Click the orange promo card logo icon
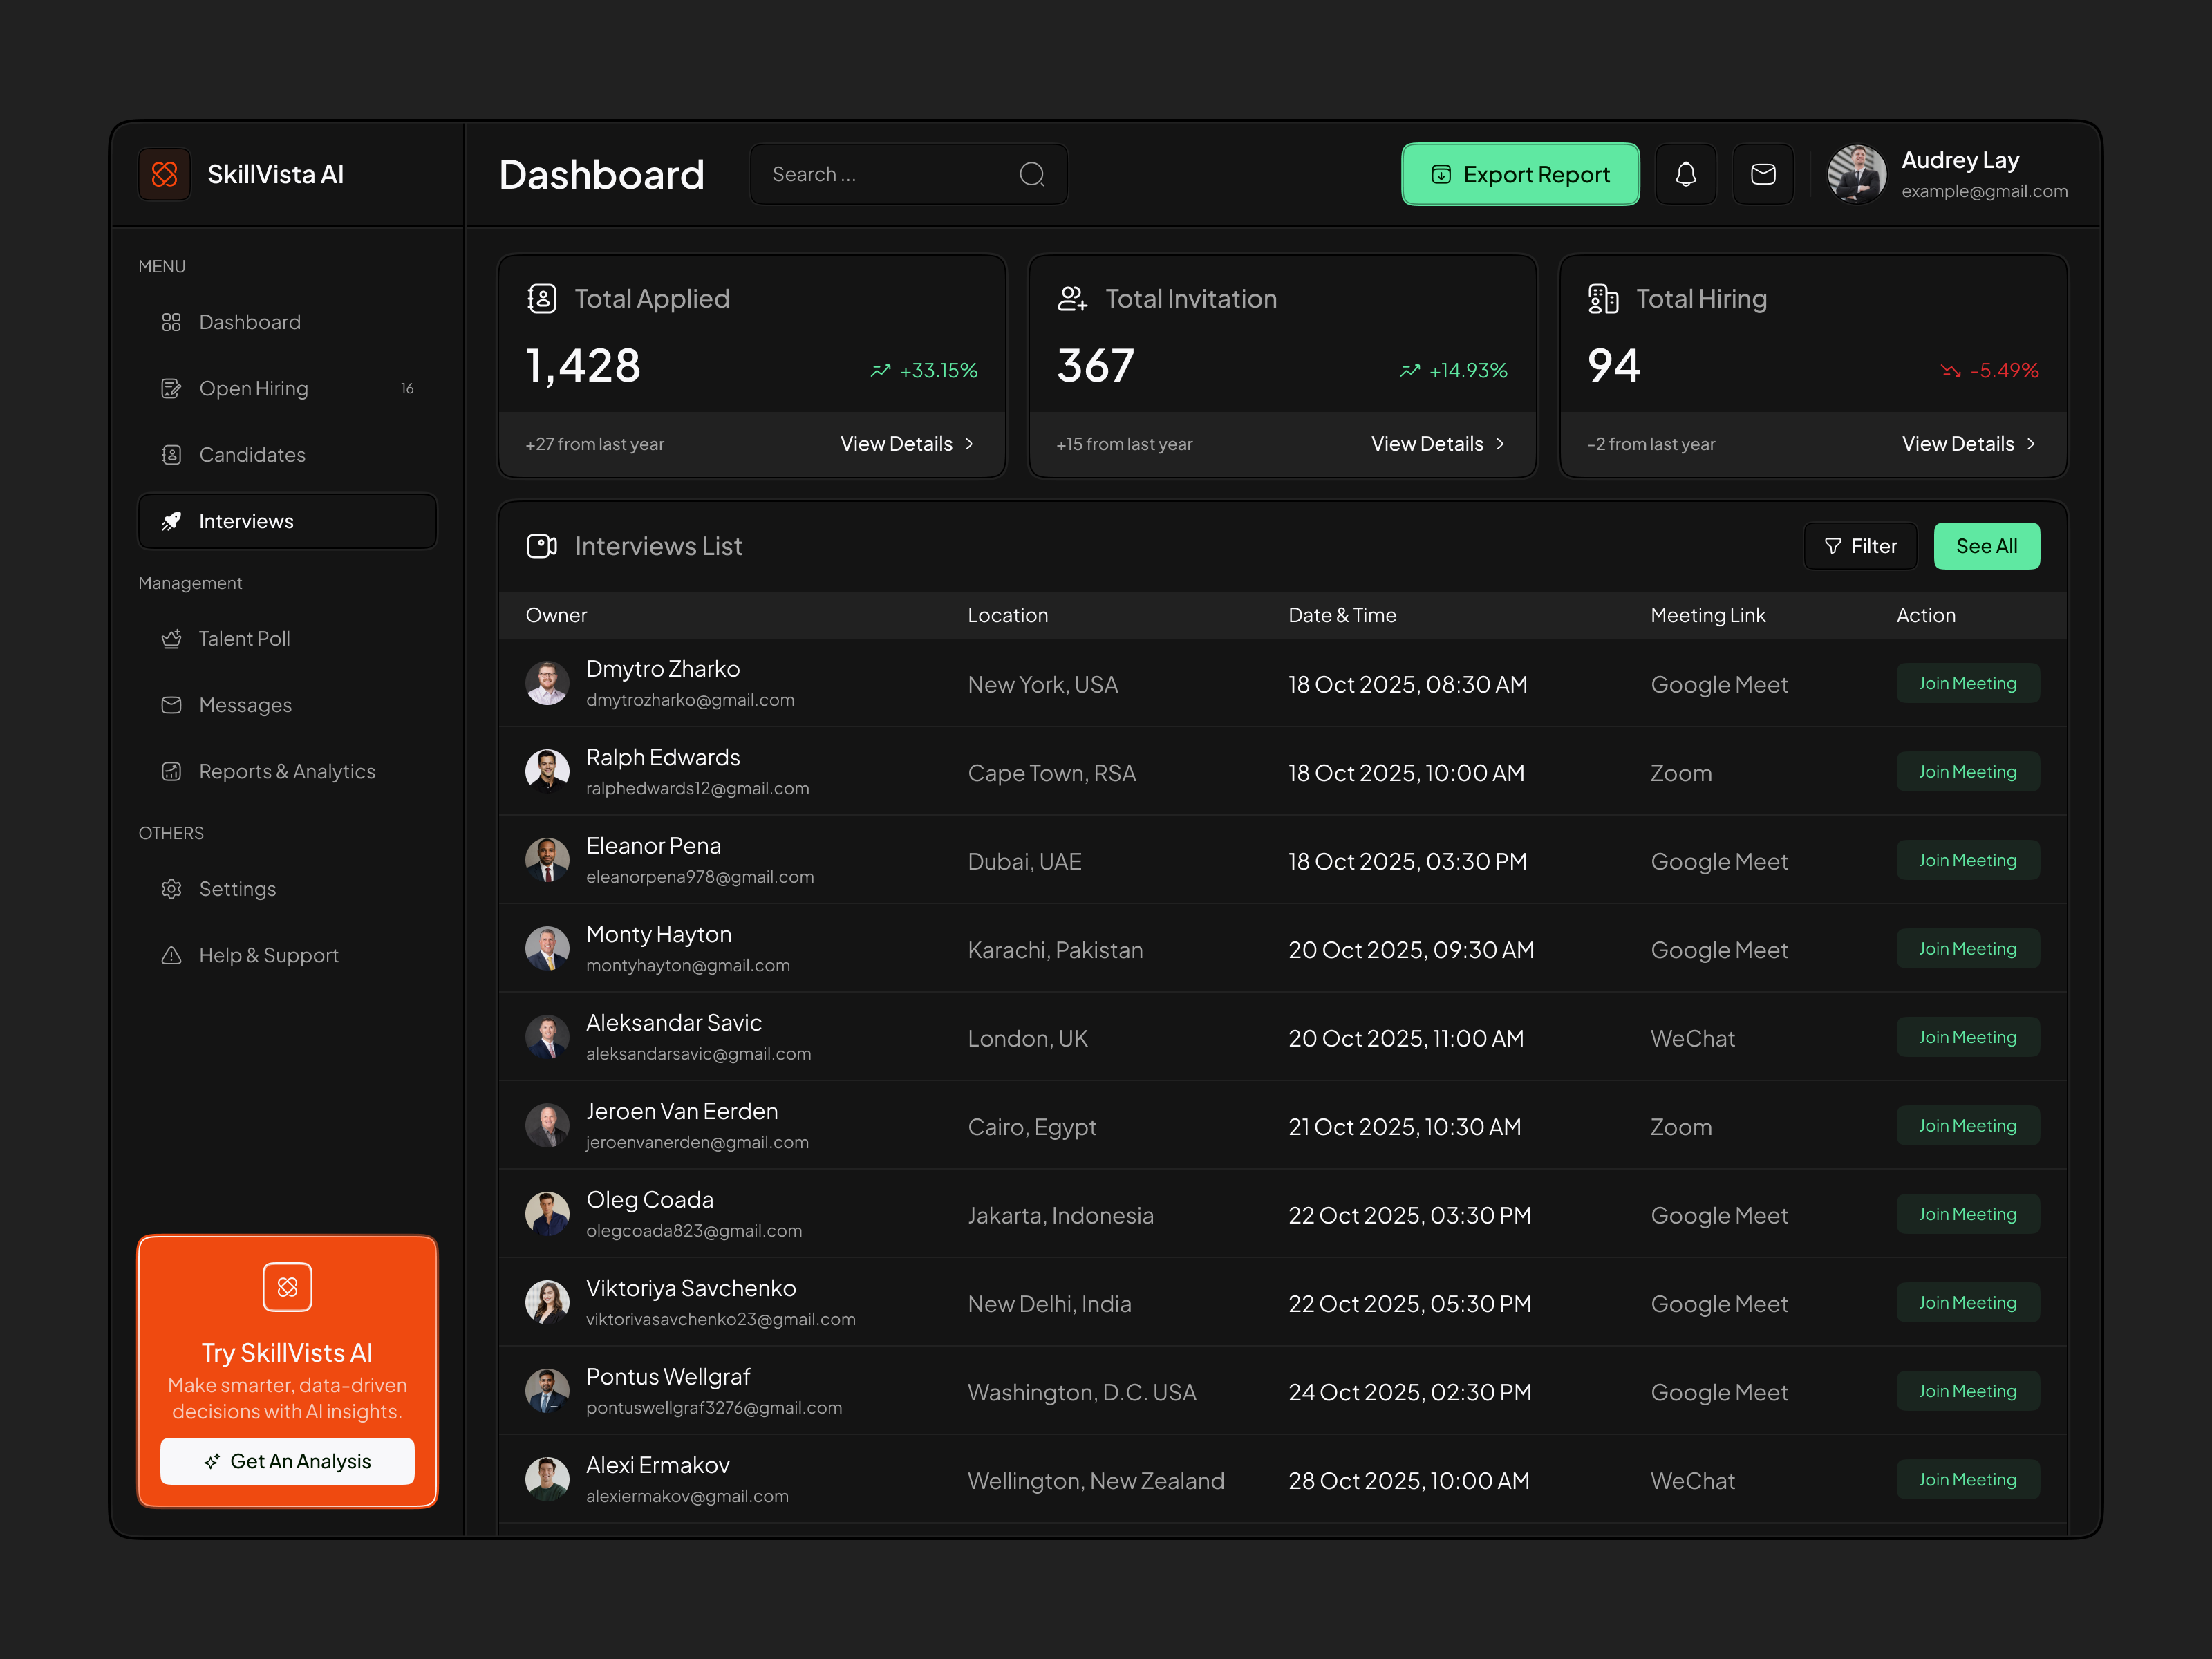Screen dimensions: 2212x1659 (287, 1287)
